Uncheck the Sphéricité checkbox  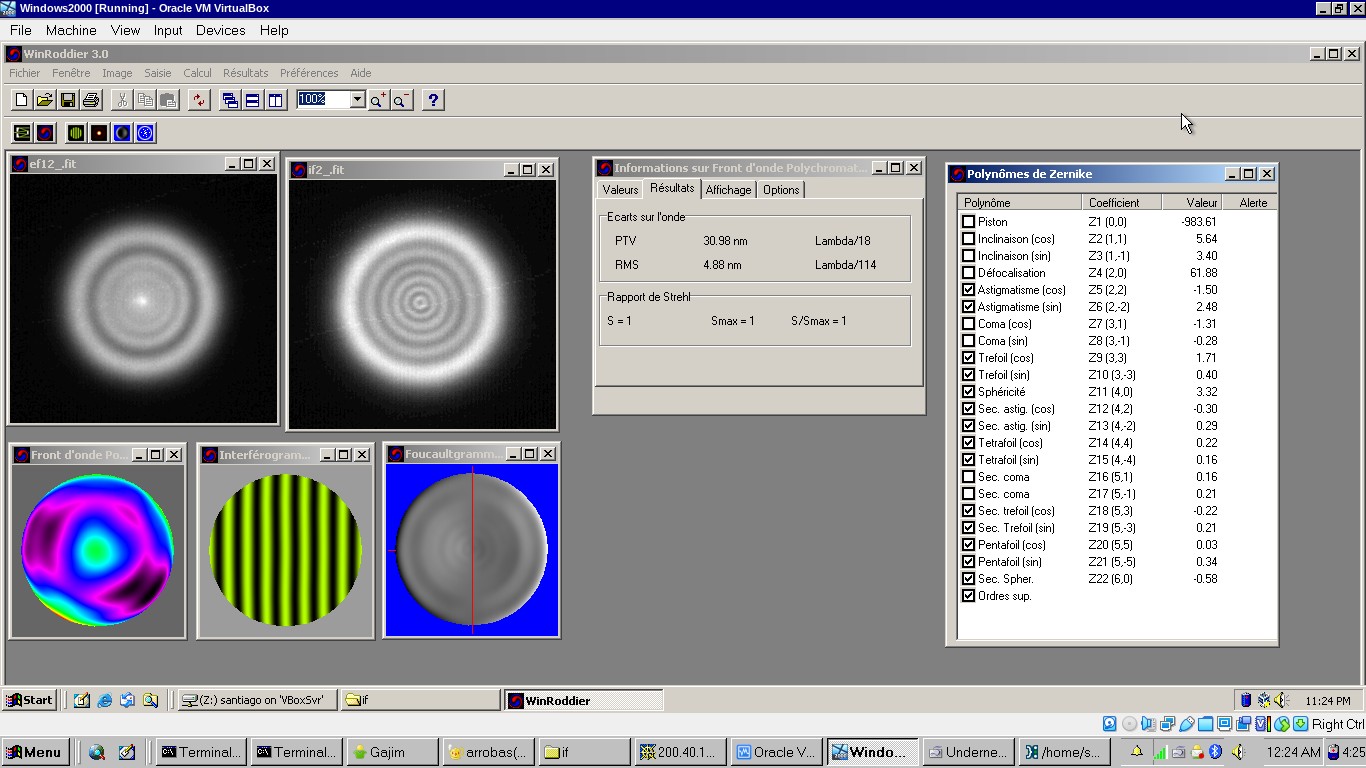click(x=968, y=392)
